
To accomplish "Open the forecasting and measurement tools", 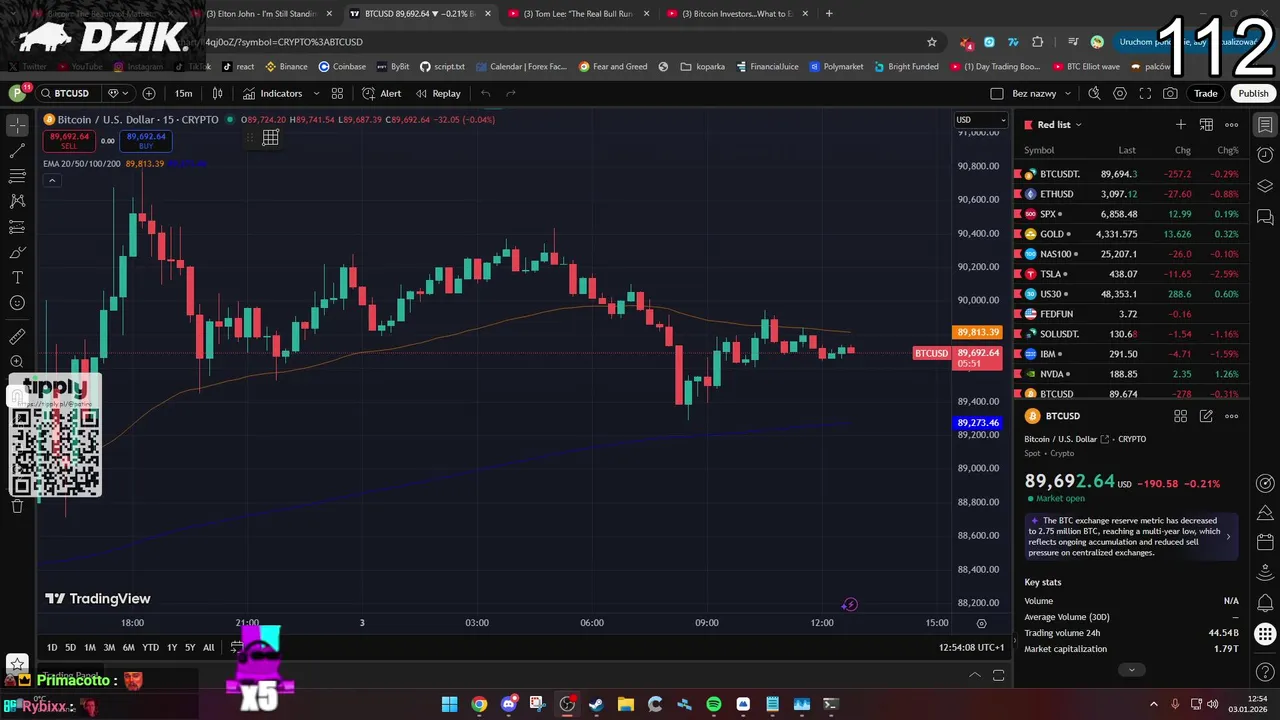I will (18, 227).
